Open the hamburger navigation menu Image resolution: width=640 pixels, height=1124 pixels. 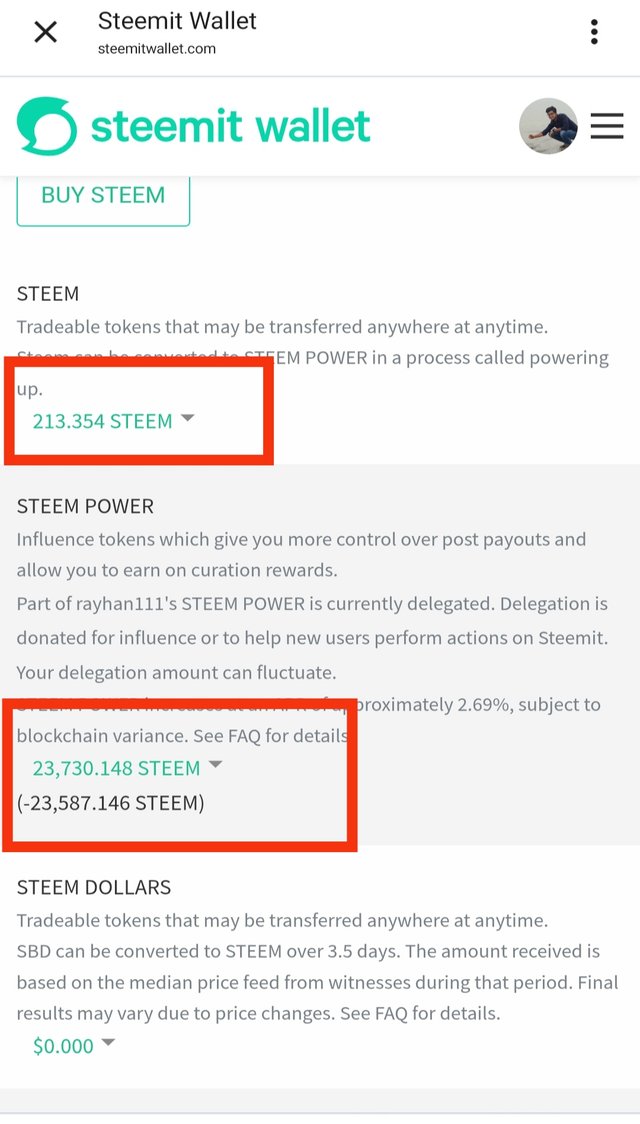[x=607, y=126]
